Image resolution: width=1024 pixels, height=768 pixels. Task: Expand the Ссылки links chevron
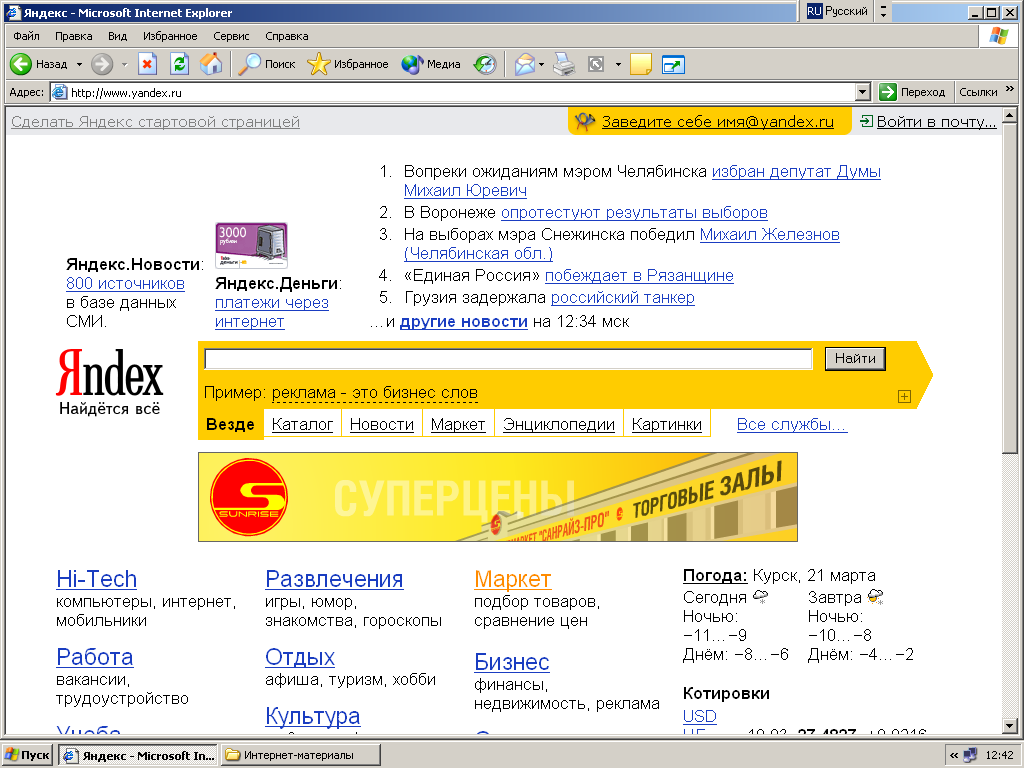tap(1010, 89)
